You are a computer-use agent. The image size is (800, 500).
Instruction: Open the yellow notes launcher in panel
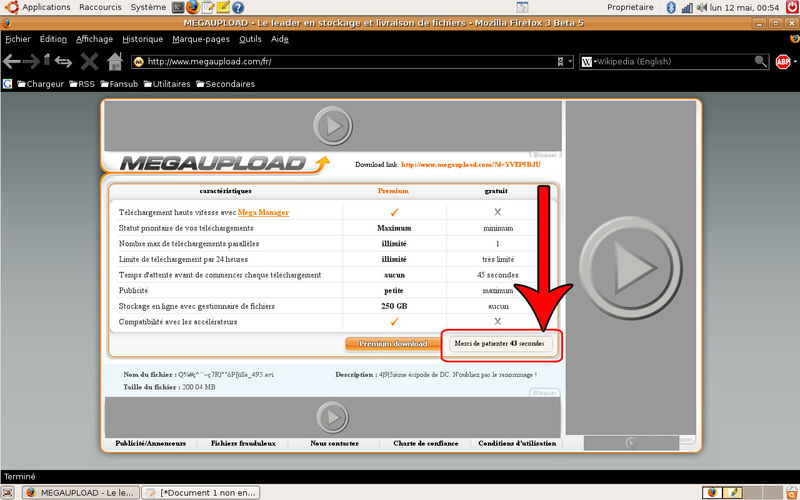click(223, 7)
